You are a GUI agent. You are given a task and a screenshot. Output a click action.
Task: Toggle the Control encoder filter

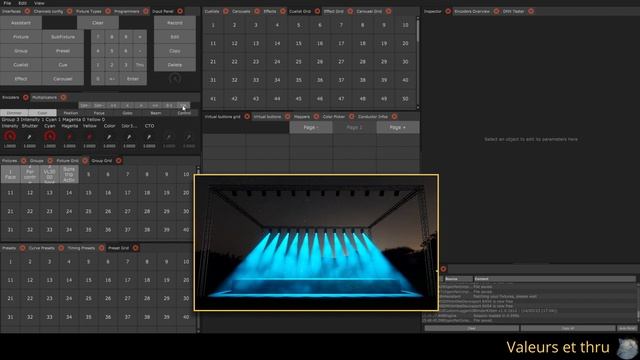pos(184,113)
